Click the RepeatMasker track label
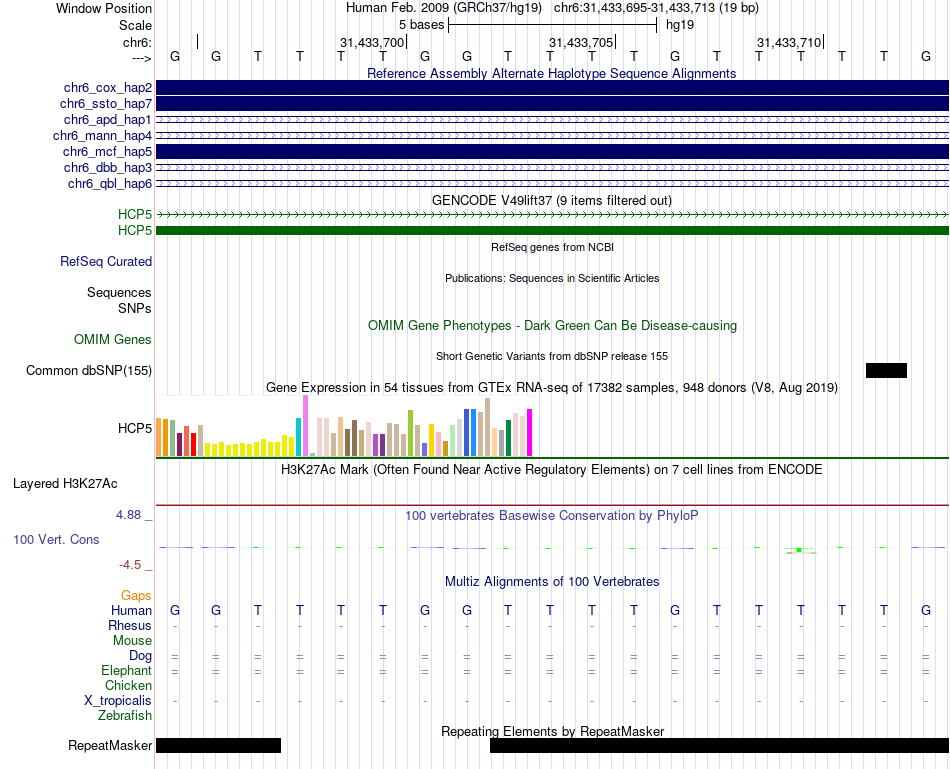The height and width of the screenshot is (769, 950). [x=110, y=745]
